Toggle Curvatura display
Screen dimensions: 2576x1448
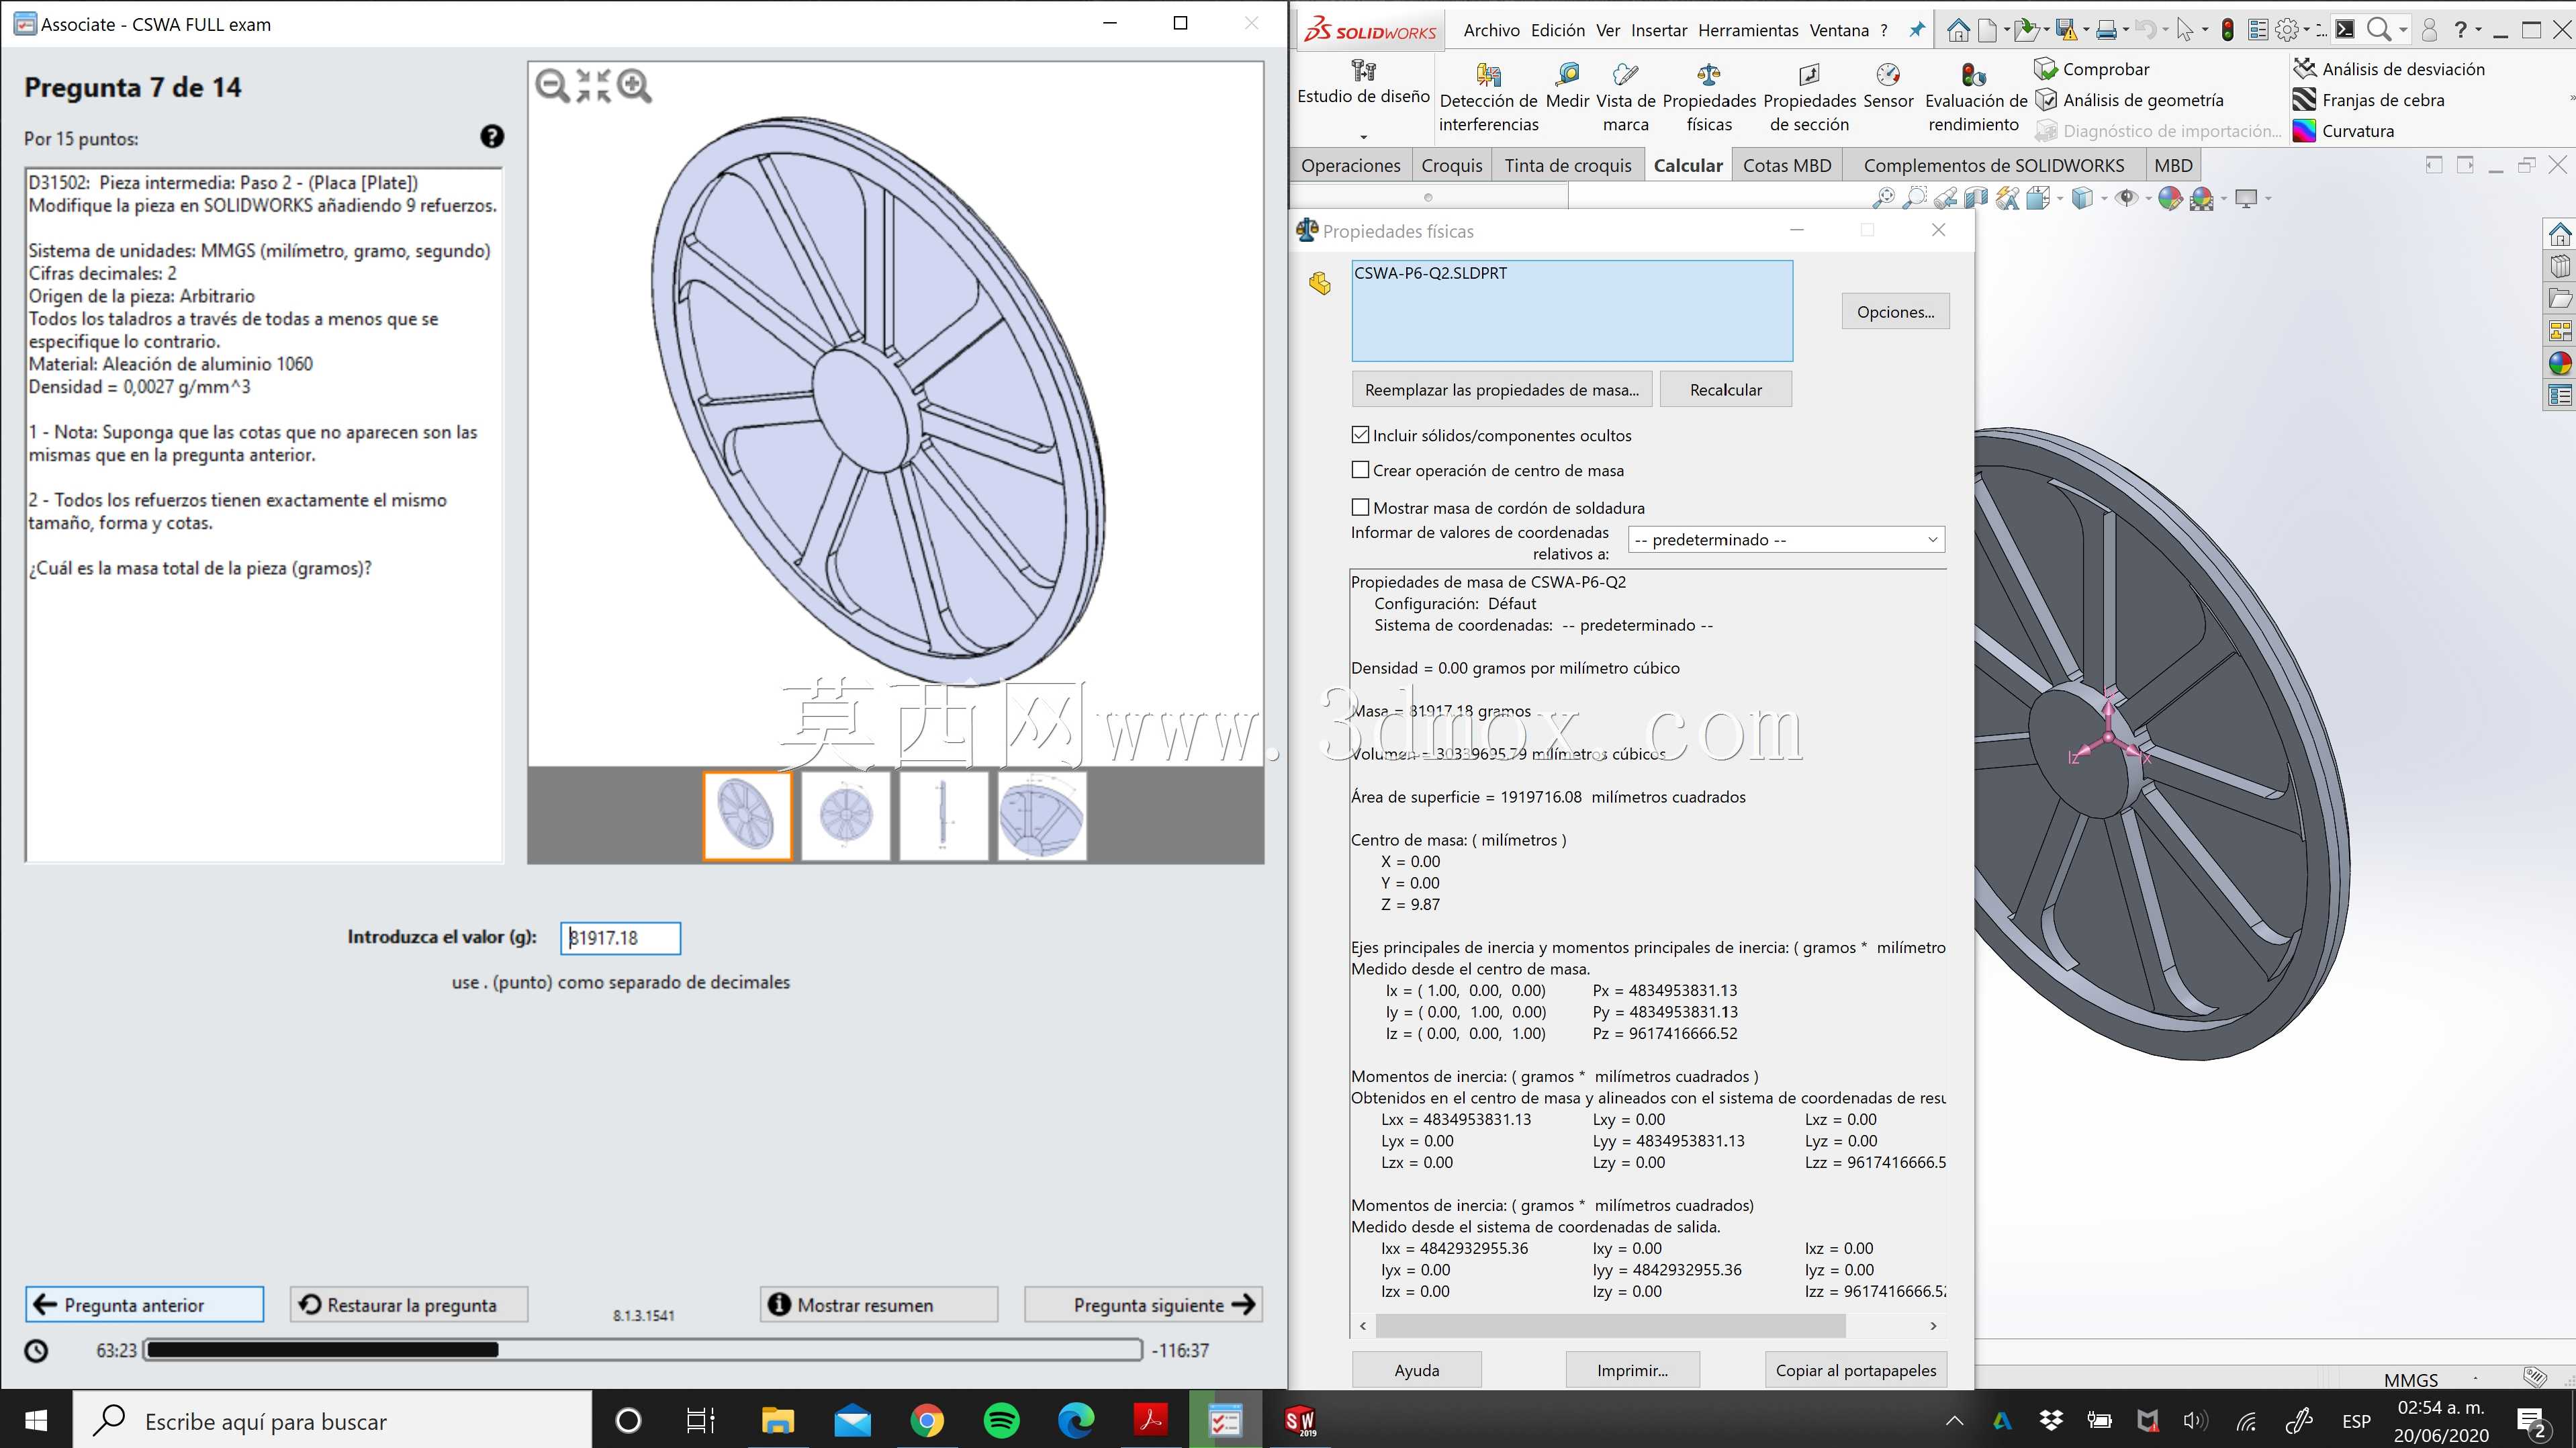(2343, 131)
